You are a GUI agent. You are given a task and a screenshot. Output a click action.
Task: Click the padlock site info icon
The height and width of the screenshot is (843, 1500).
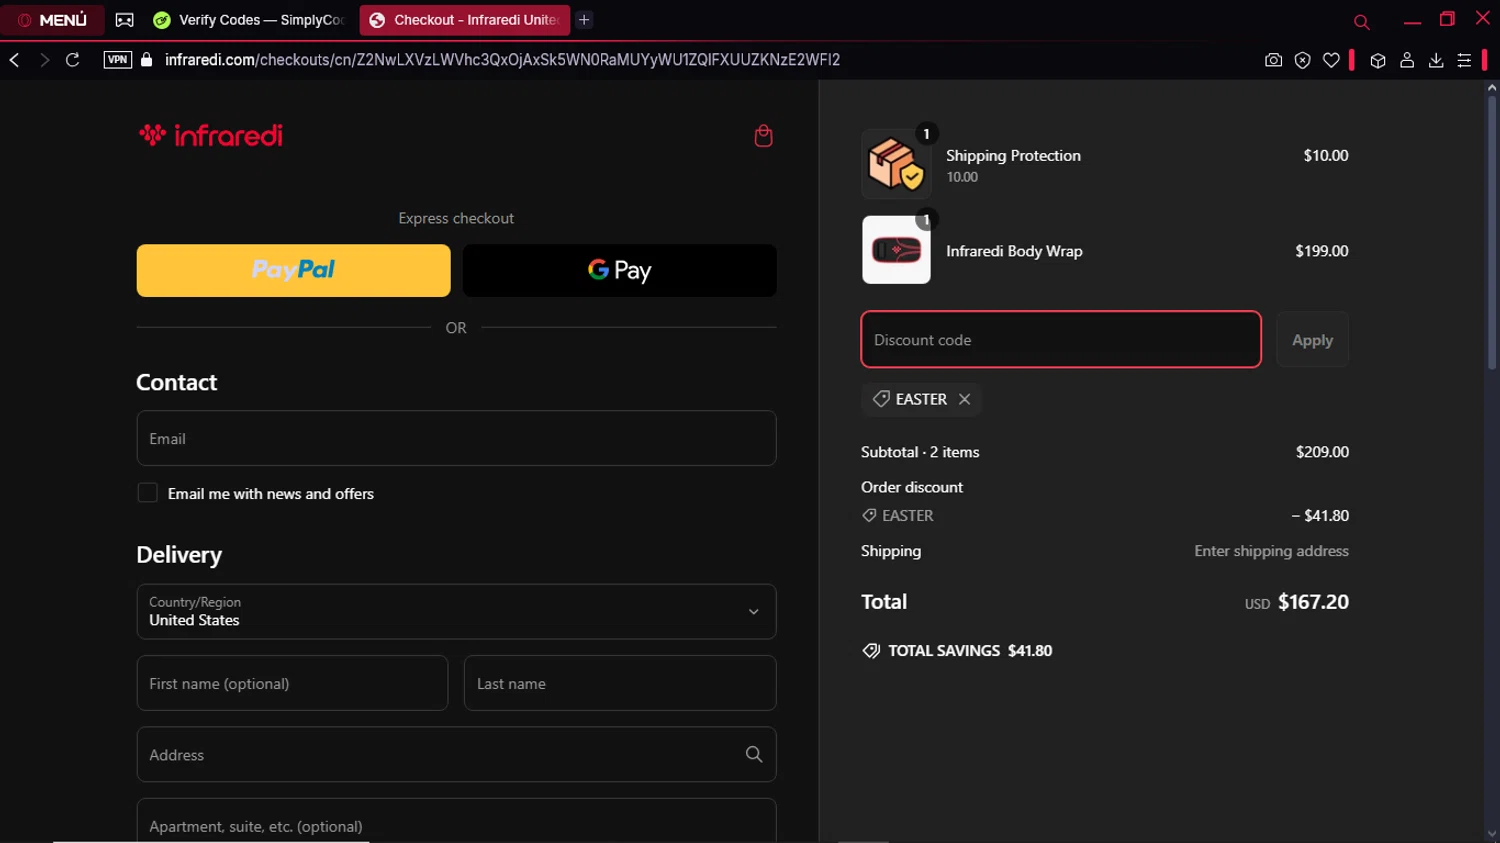pyautogui.click(x=147, y=60)
